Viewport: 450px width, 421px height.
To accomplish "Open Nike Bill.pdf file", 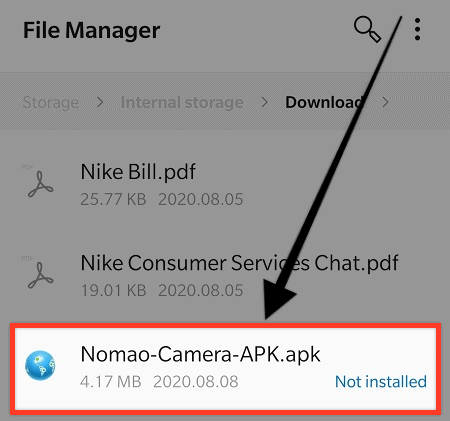I will (225, 184).
